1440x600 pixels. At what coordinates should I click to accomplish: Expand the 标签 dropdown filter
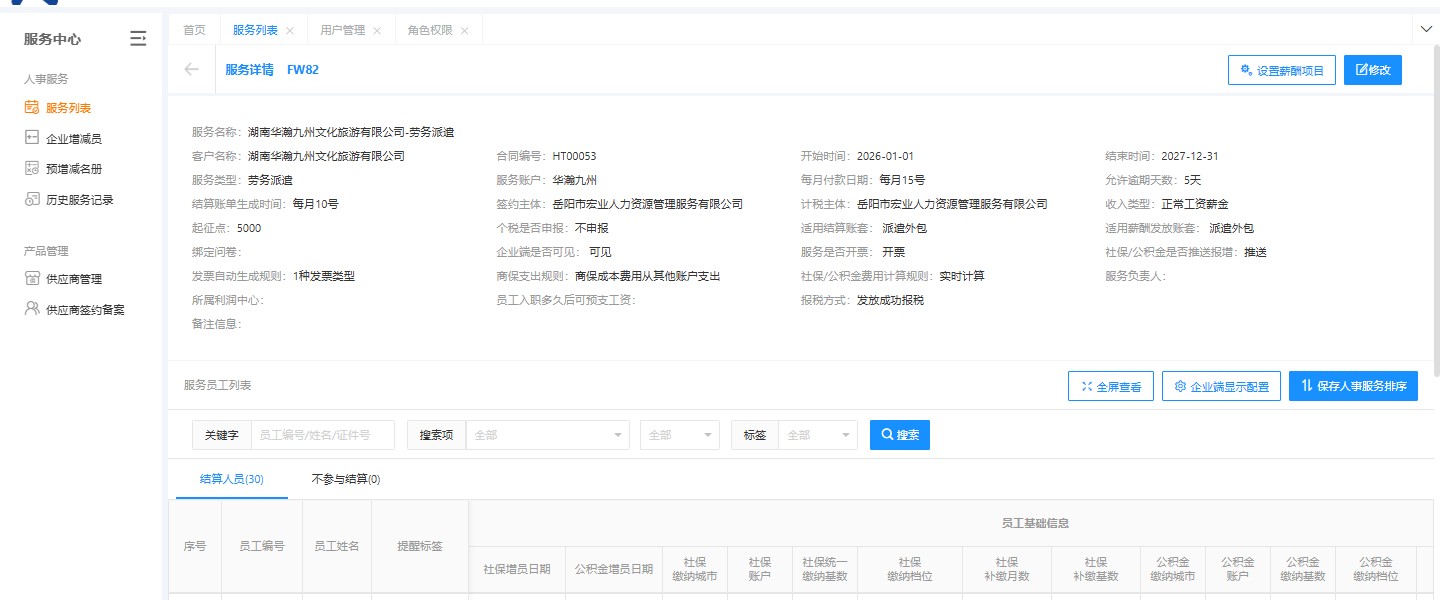pyautogui.click(x=818, y=435)
